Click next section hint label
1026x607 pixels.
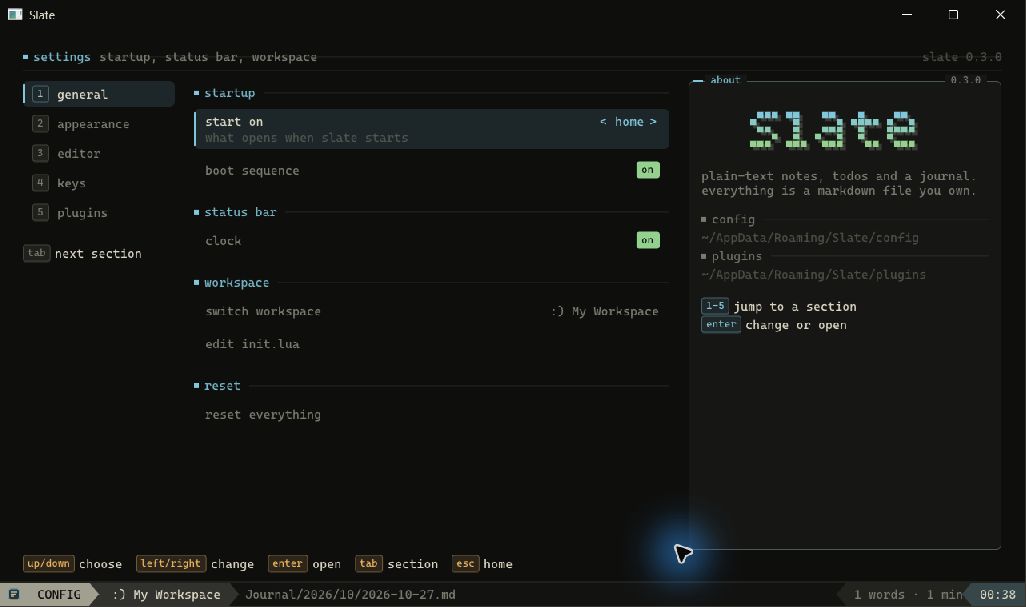(98, 254)
